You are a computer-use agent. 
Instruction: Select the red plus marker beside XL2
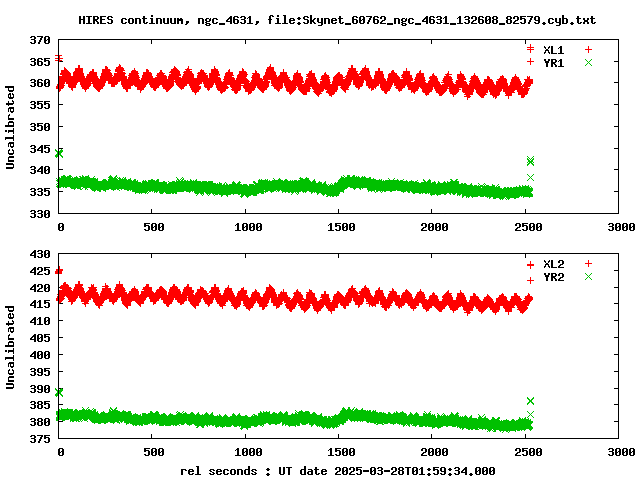click(588, 263)
